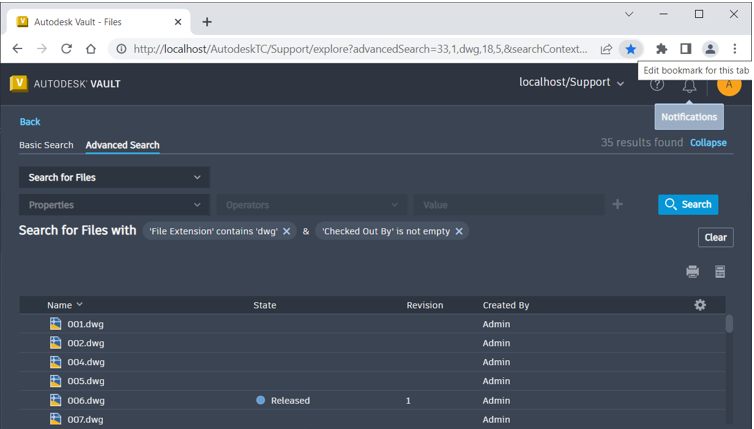Open file 004.dwg
This screenshot has width=754, height=429.
[x=86, y=362]
